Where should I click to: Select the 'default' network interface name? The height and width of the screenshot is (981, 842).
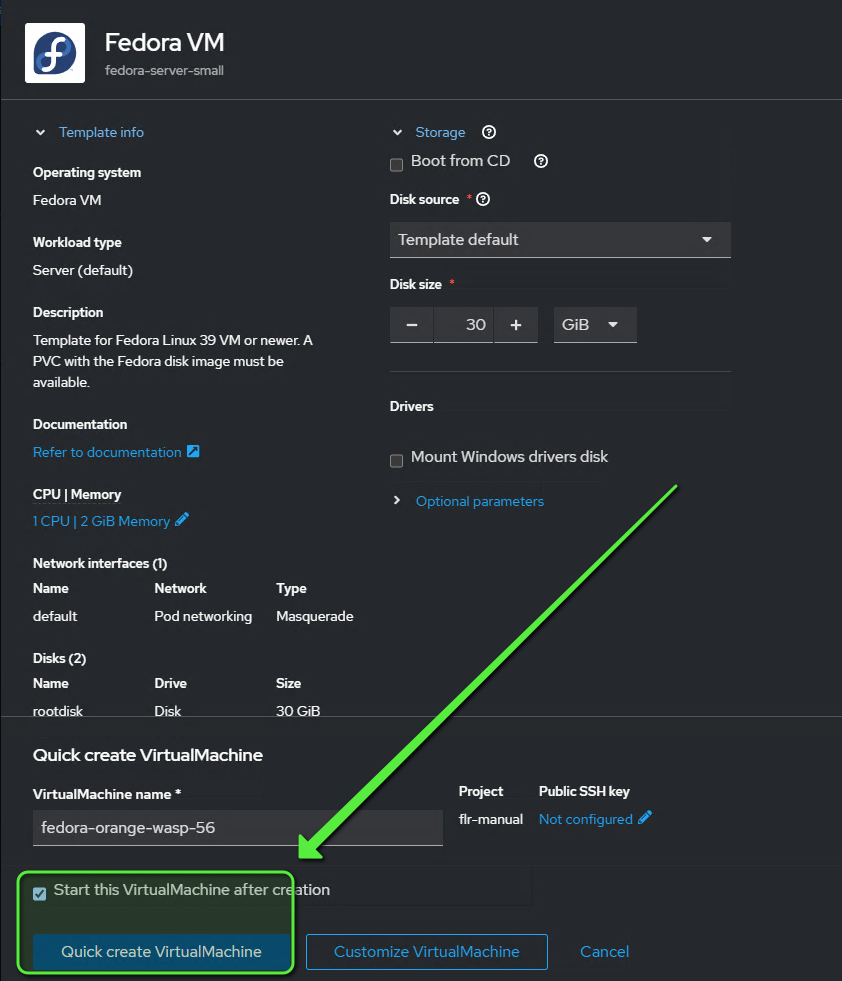[55, 616]
